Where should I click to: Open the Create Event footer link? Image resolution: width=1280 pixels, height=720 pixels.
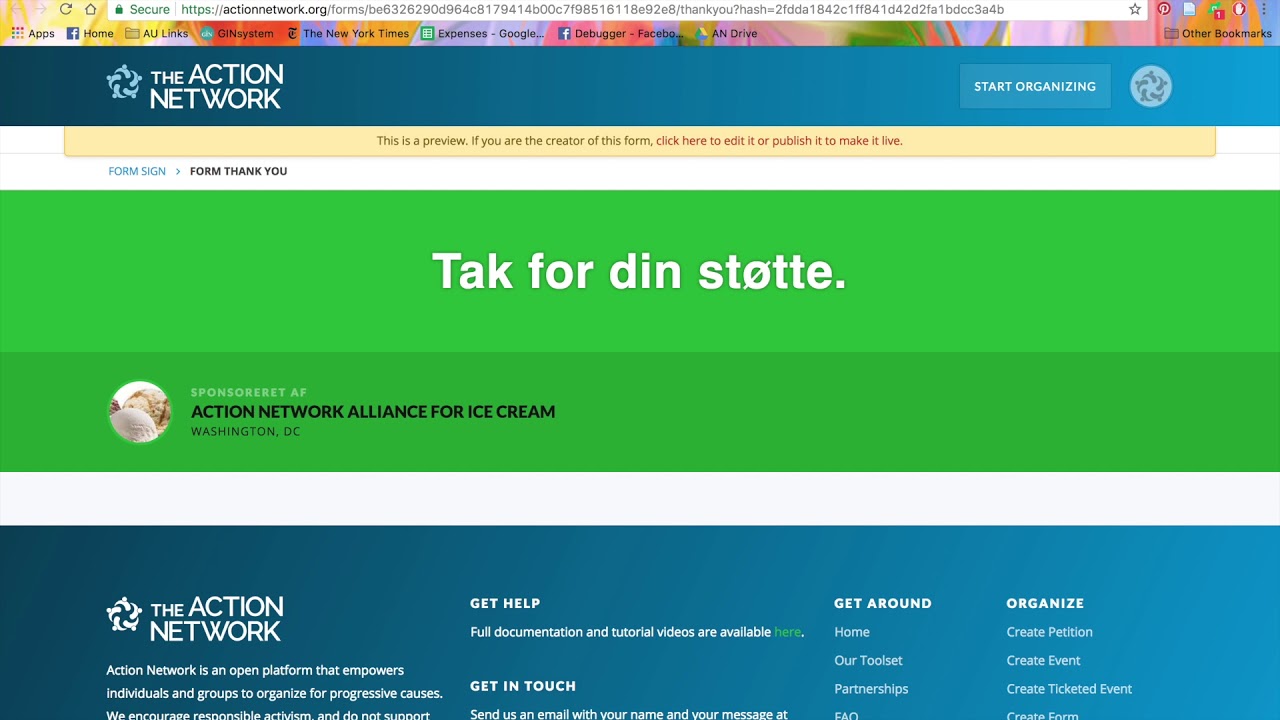(1043, 660)
